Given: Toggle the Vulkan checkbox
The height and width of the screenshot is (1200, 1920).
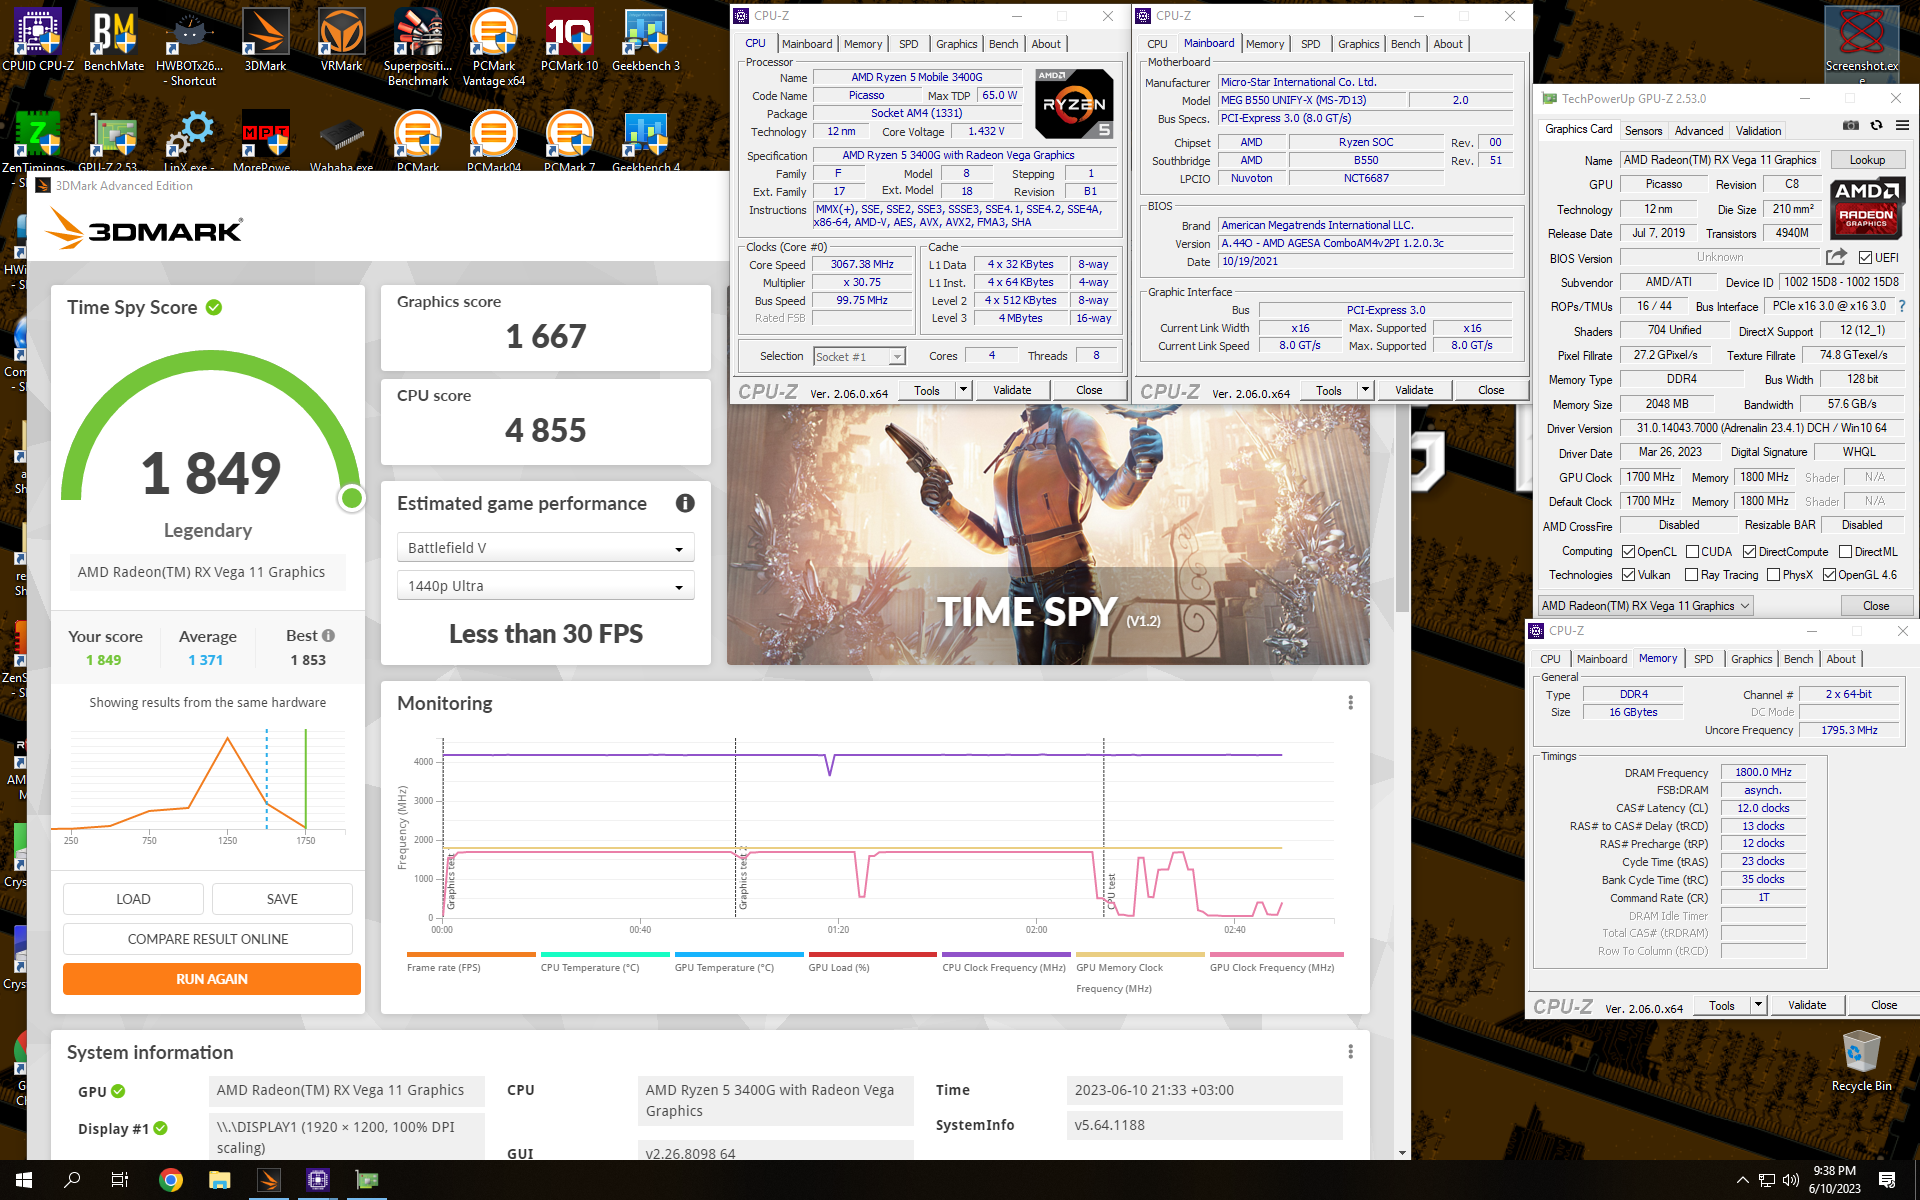Looking at the screenshot, I should point(1628,575).
